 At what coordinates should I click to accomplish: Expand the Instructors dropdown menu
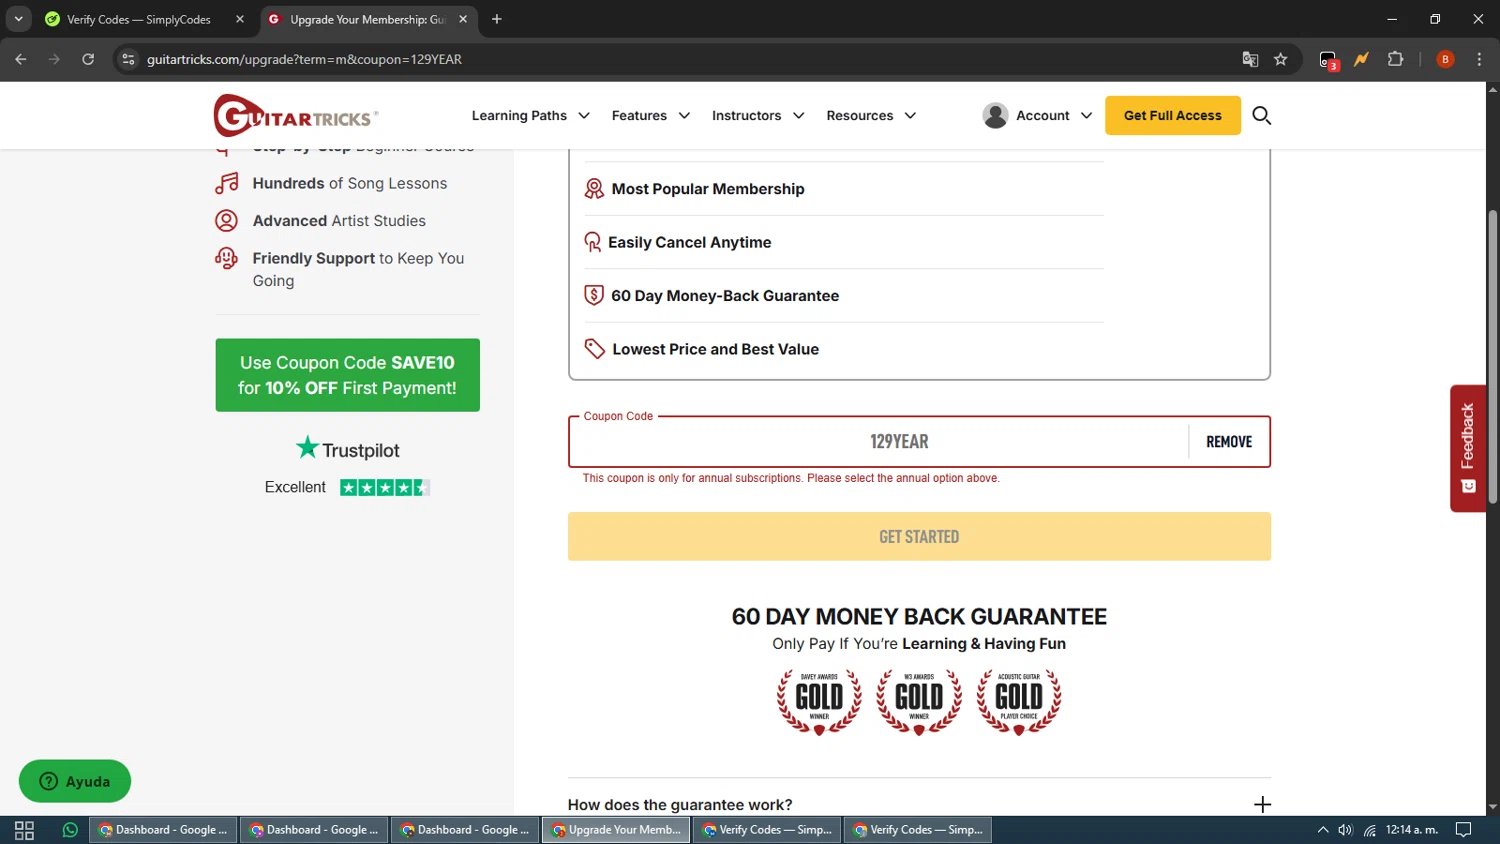[757, 116]
